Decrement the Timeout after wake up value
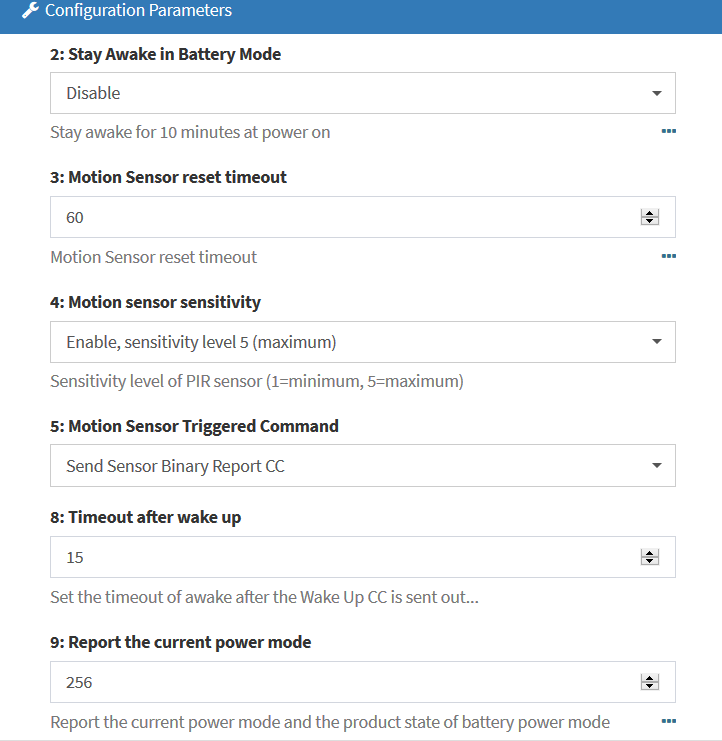 click(x=650, y=561)
